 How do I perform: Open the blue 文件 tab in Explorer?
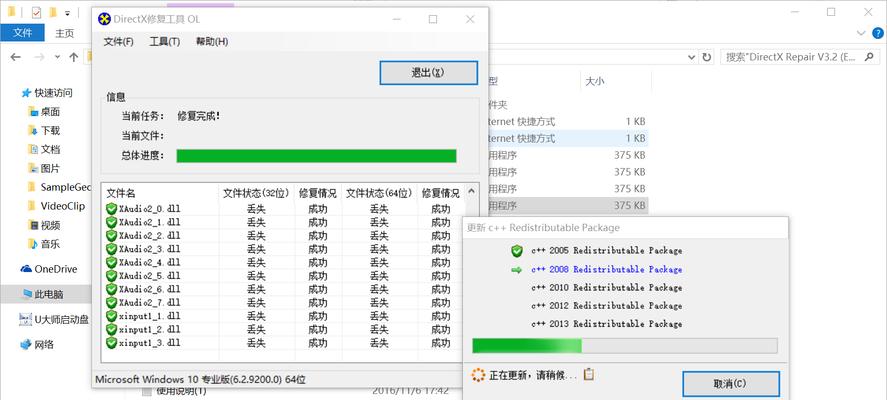click(x=23, y=33)
